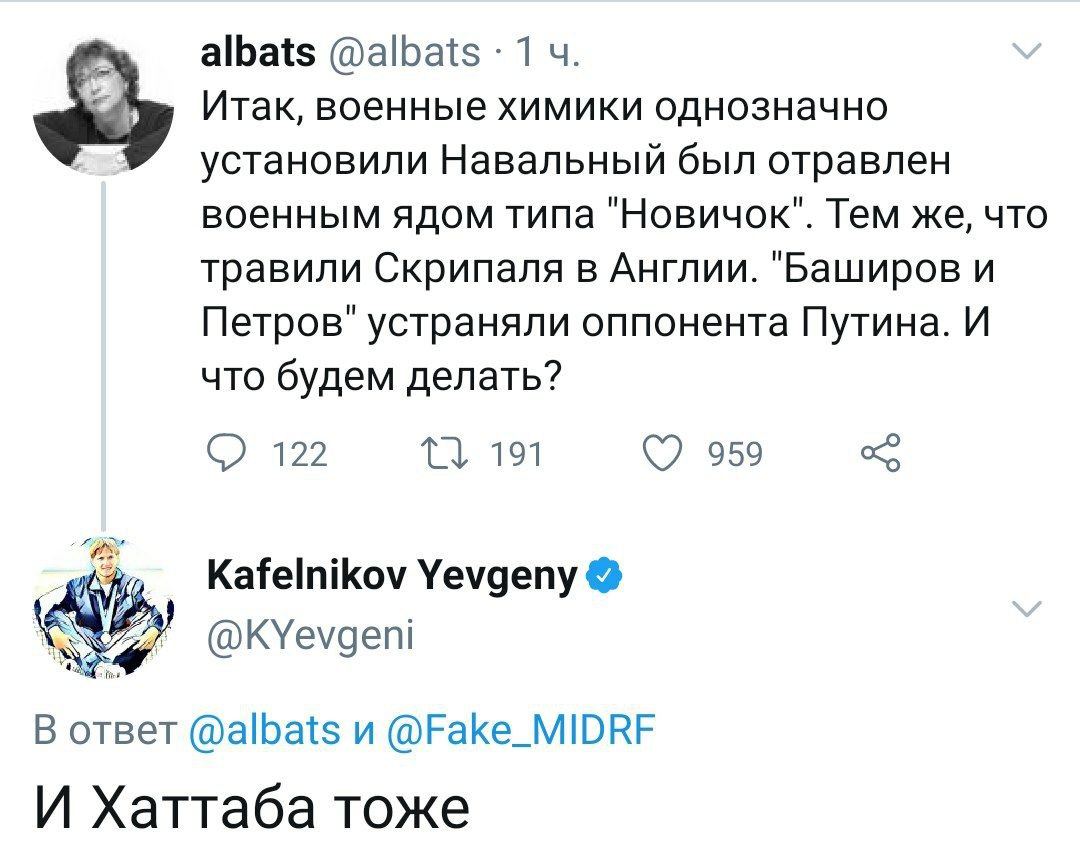Open Kafelnikov tweet options chevron
Screen dimensions: 1080x863
click(x=1027, y=608)
